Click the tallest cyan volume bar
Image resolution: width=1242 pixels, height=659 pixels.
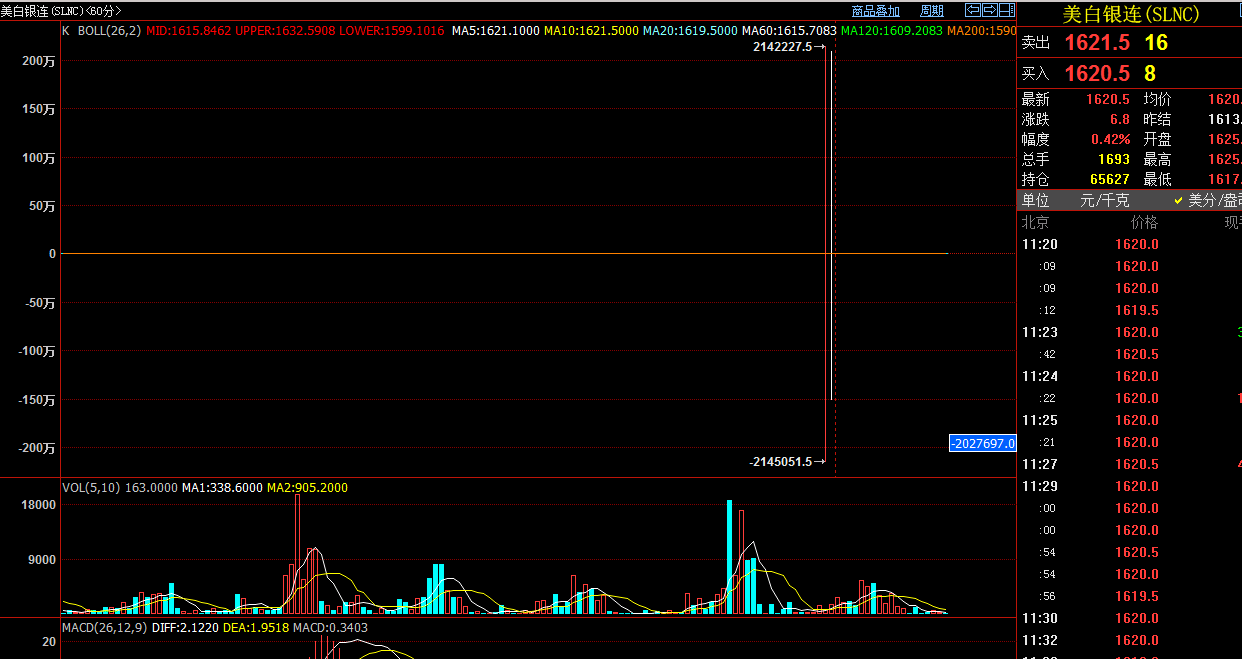click(729, 556)
